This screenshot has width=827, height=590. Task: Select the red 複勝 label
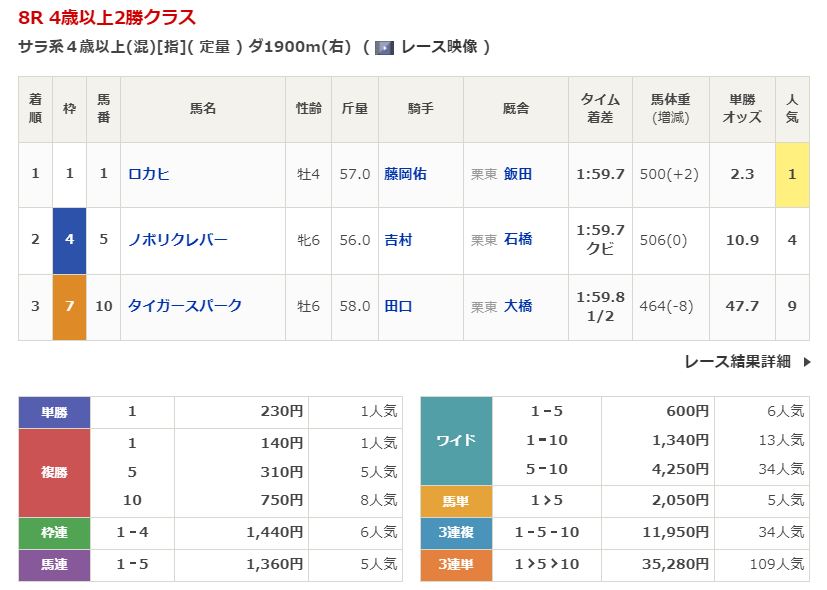coord(54,472)
